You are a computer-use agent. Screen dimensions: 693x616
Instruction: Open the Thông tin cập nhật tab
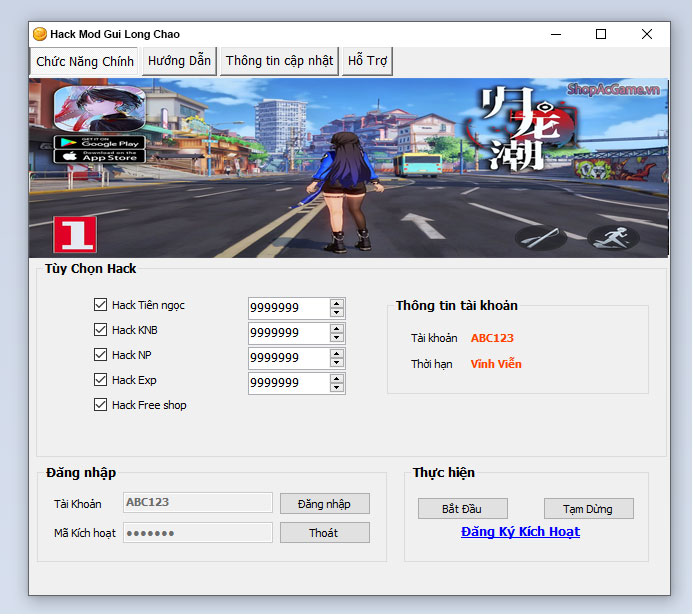[279, 61]
